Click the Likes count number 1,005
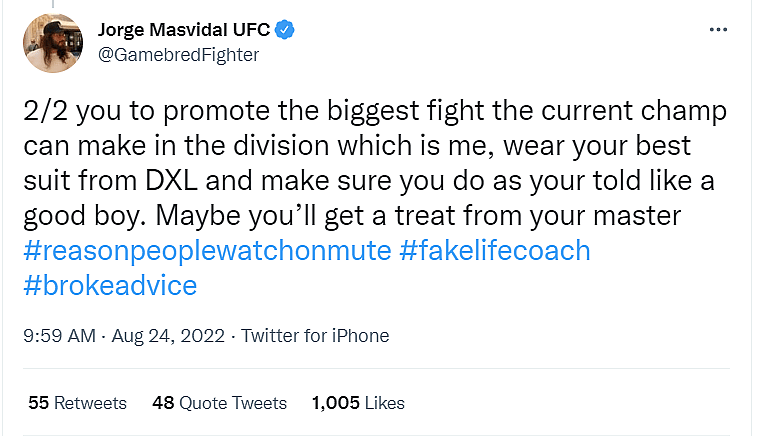This screenshot has width=757, height=436. point(334,403)
